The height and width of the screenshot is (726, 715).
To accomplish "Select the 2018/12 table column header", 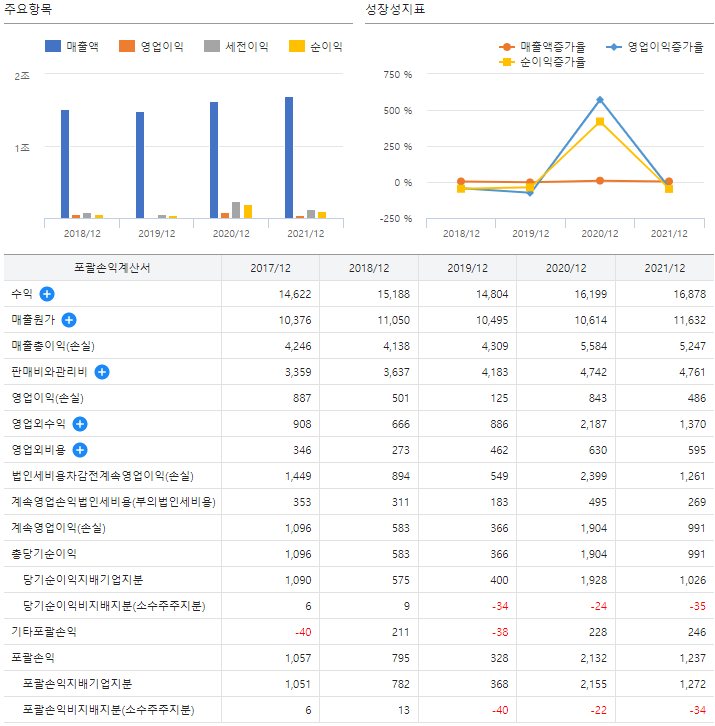I will [369, 268].
